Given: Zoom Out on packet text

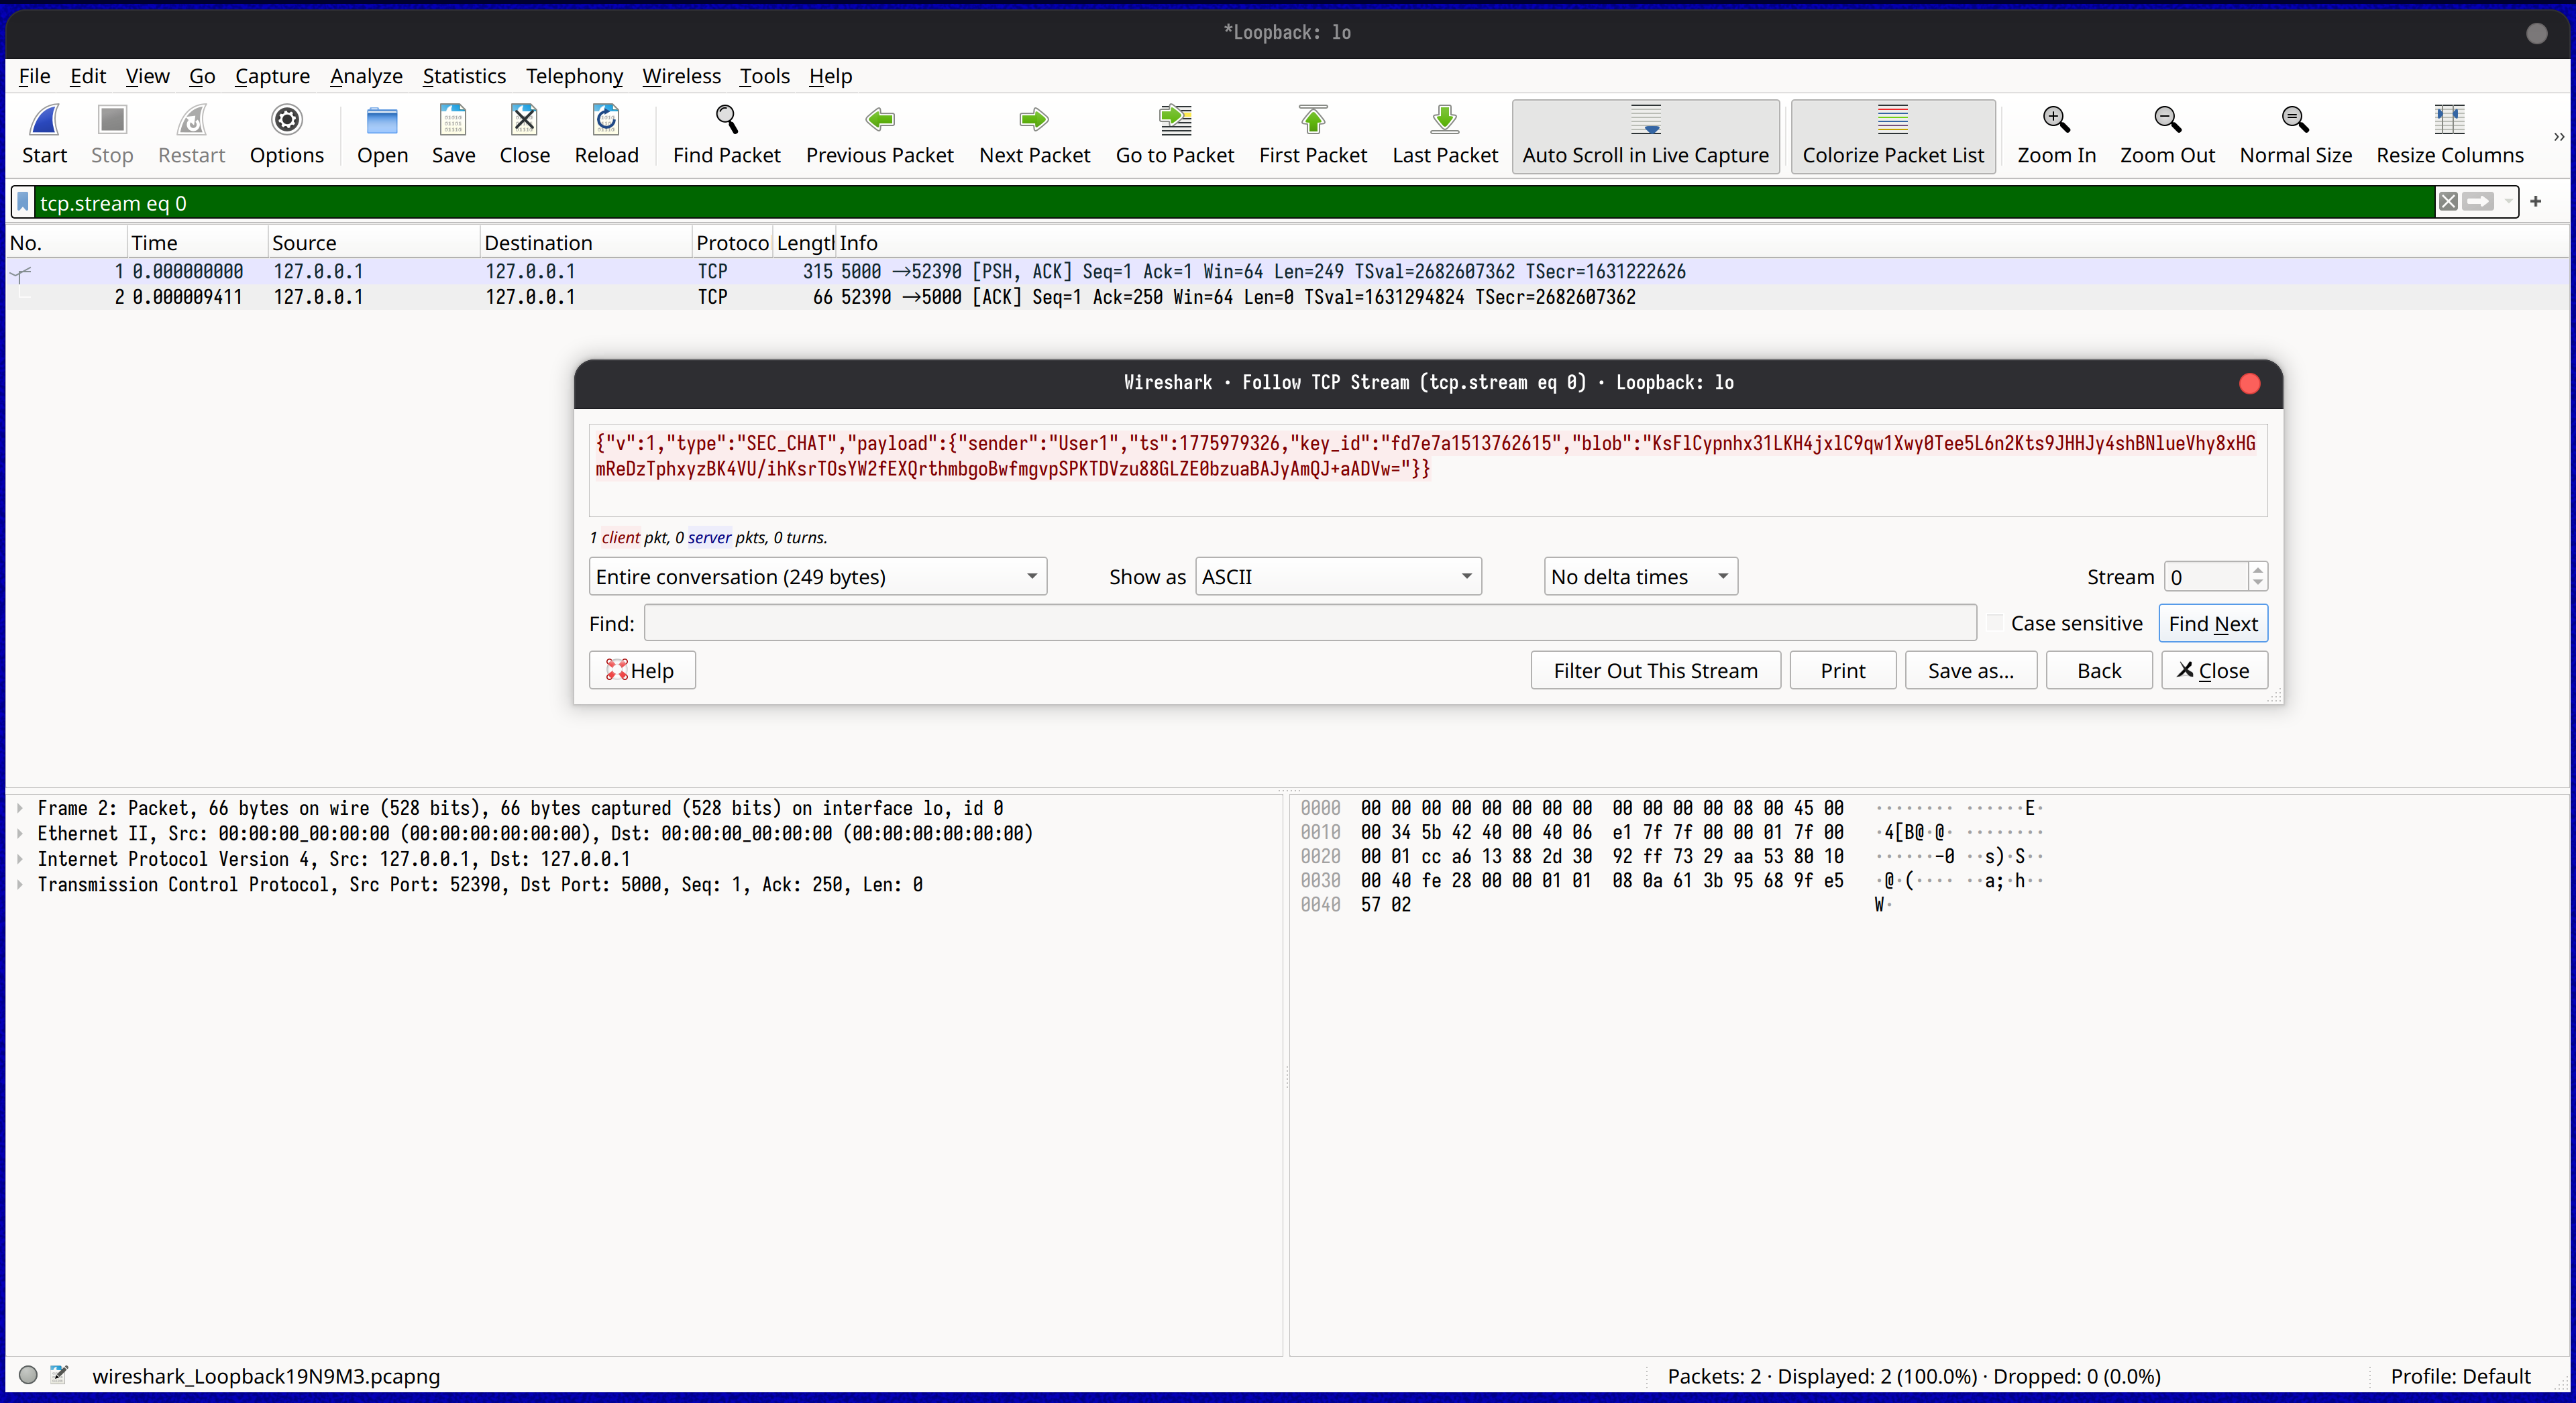Looking at the screenshot, I should click(2167, 135).
